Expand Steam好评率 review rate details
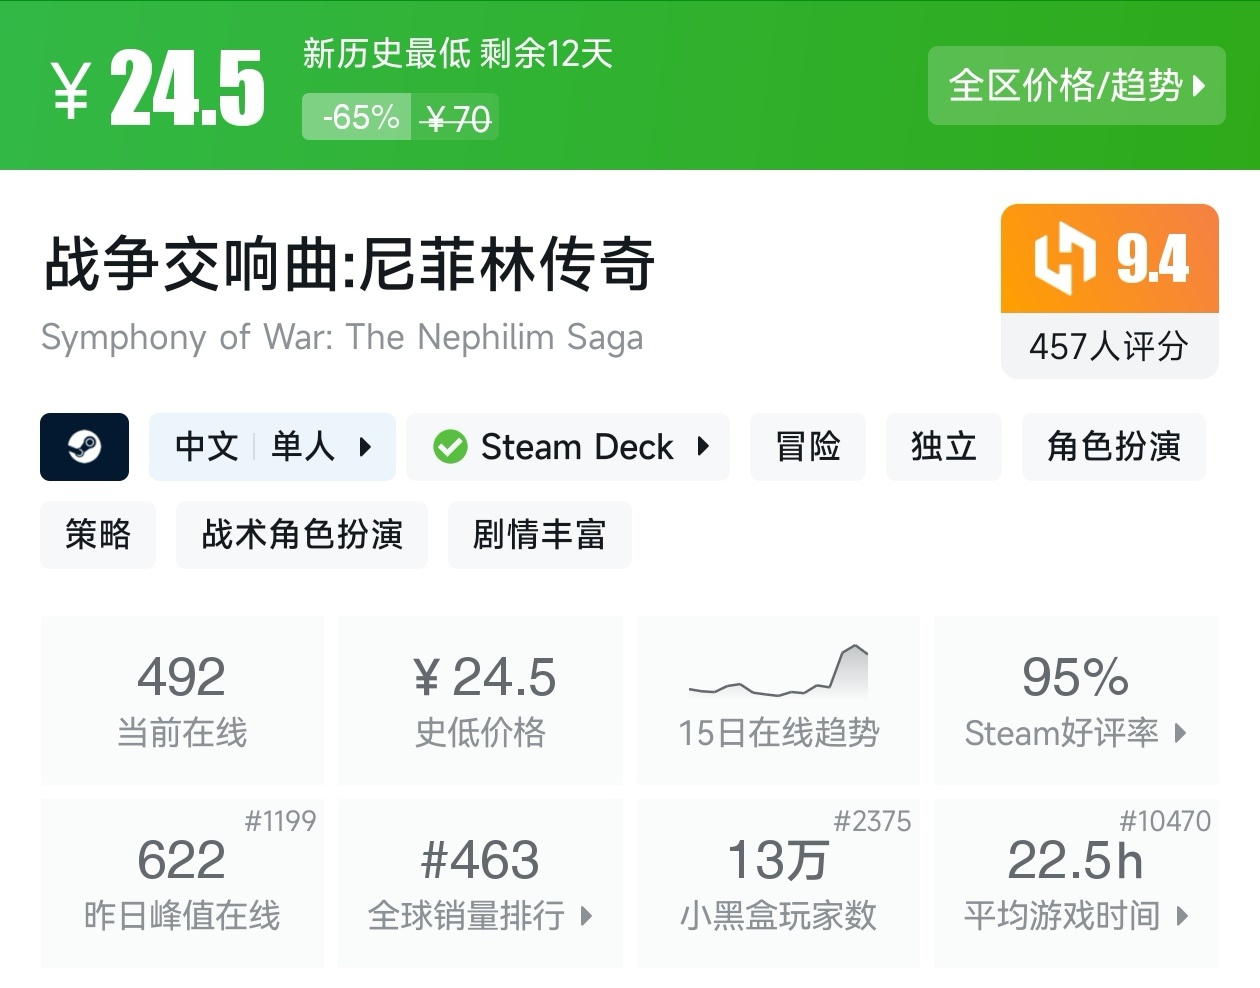The height and width of the screenshot is (988, 1260). pos(1181,733)
